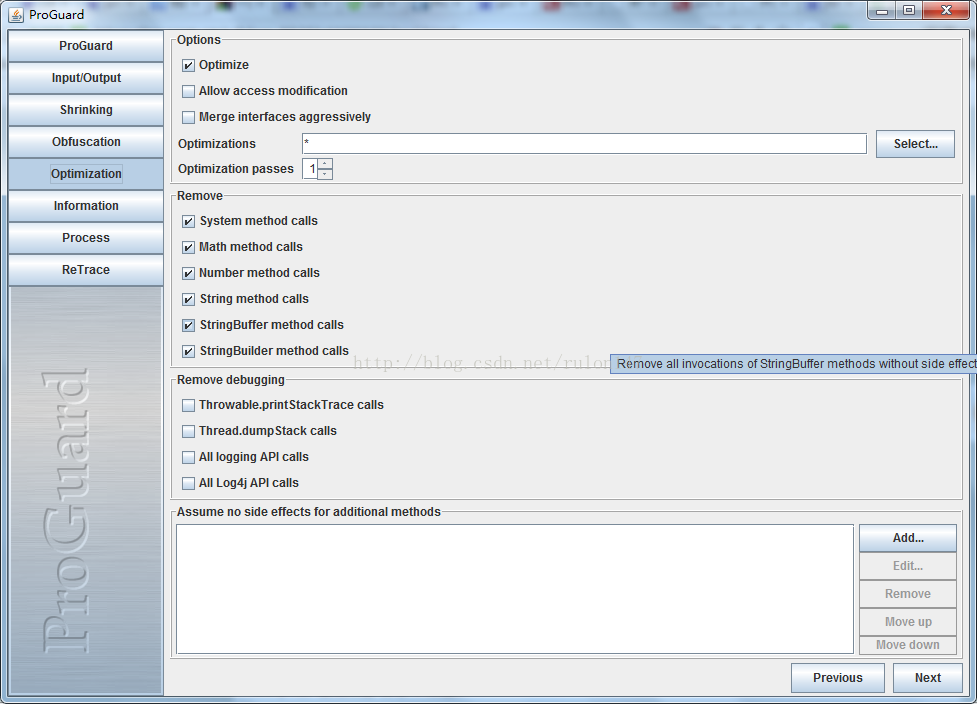Image resolution: width=977 pixels, height=704 pixels.
Task: Open the Obfuscation tab
Action: click(x=86, y=142)
